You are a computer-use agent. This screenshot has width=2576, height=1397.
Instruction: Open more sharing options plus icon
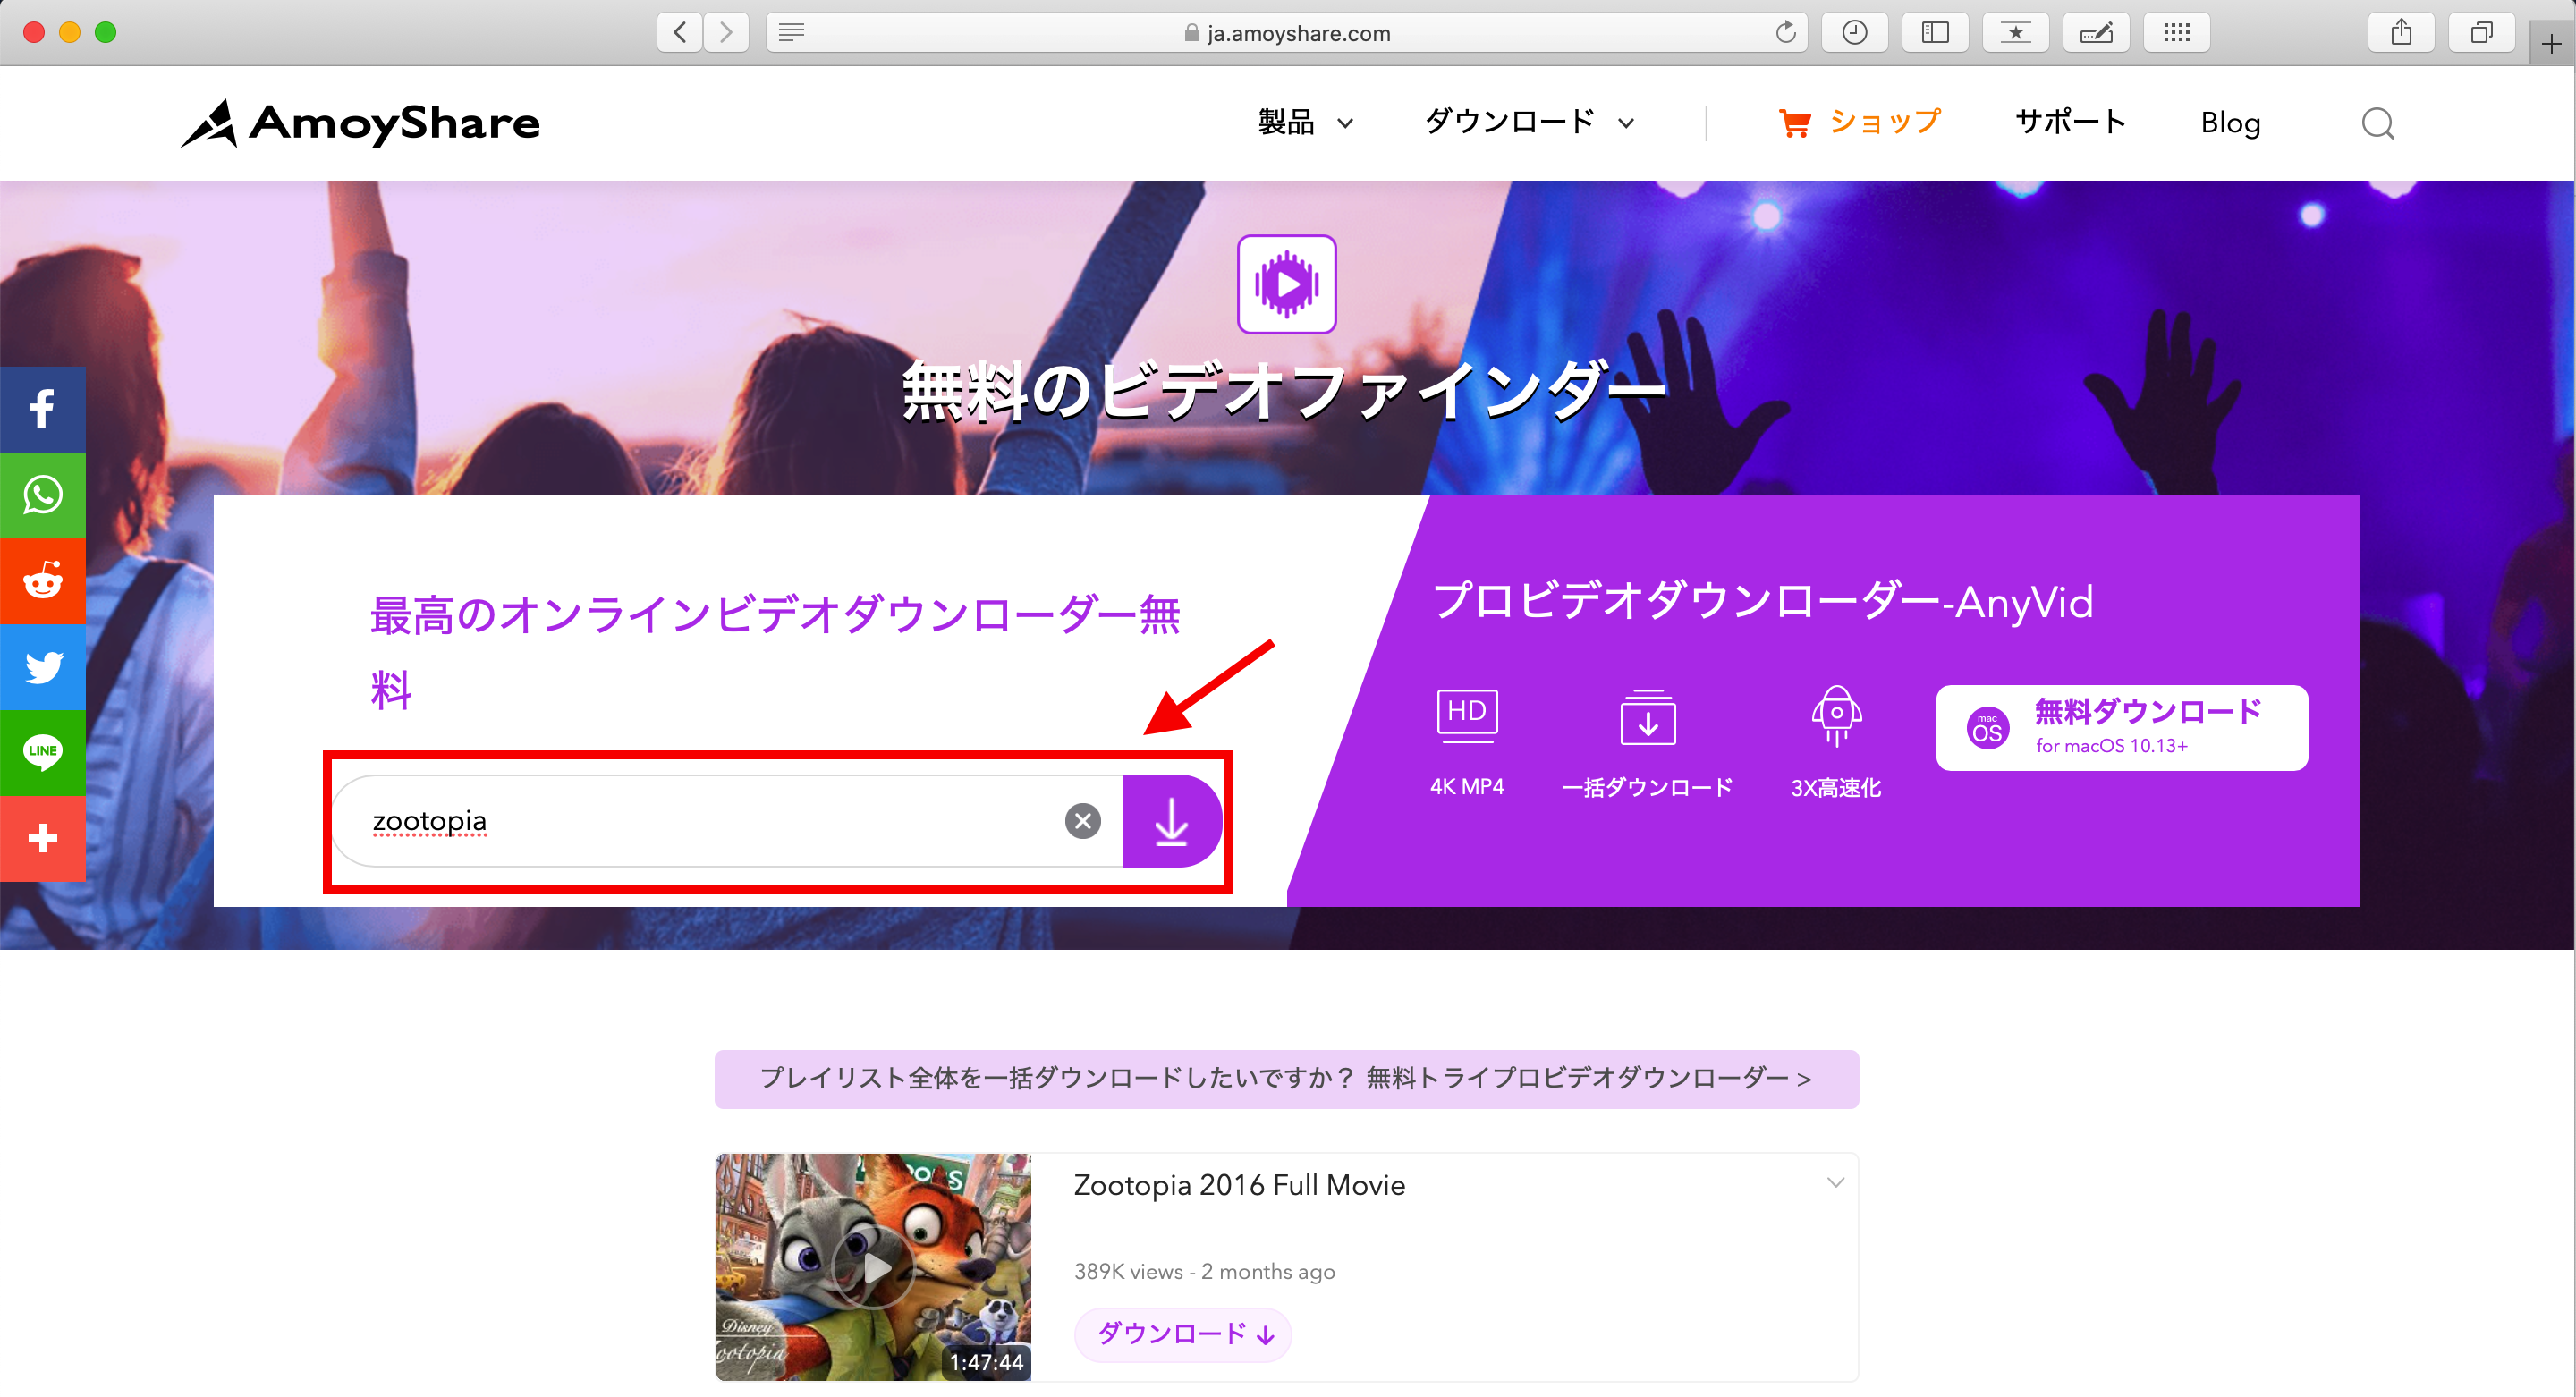(x=42, y=838)
